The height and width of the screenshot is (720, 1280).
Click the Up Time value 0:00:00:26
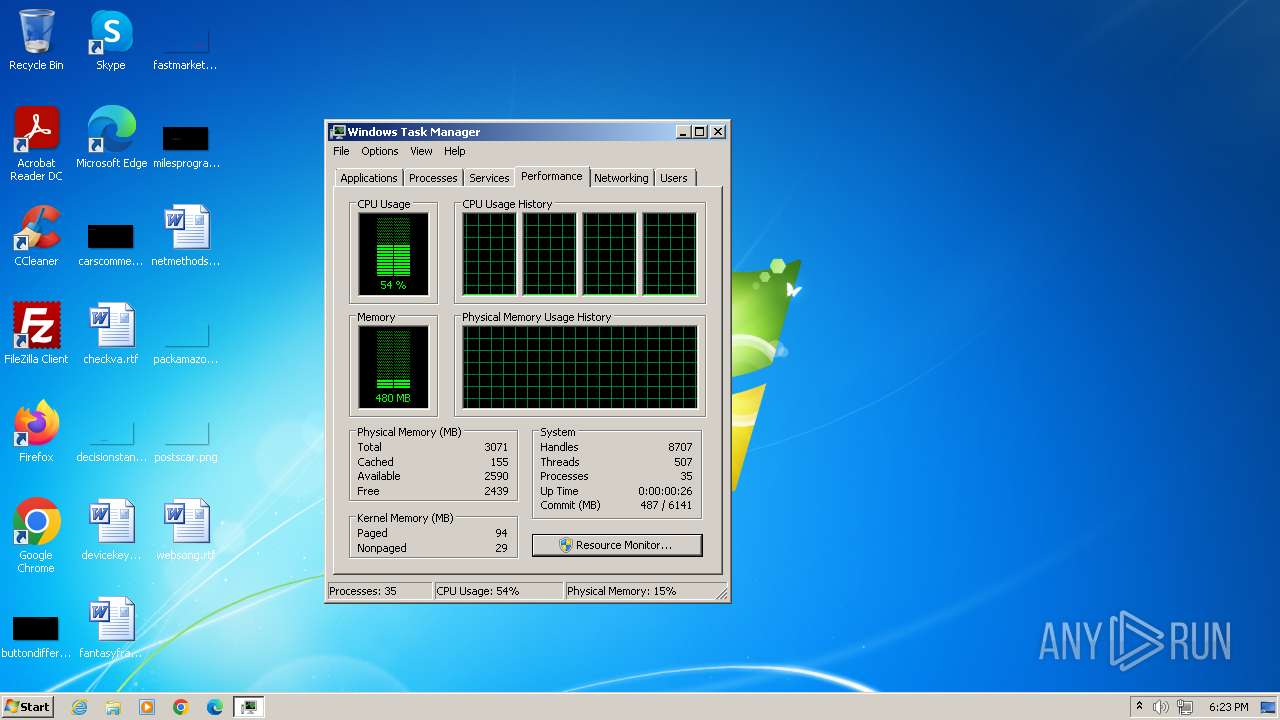(x=665, y=491)
